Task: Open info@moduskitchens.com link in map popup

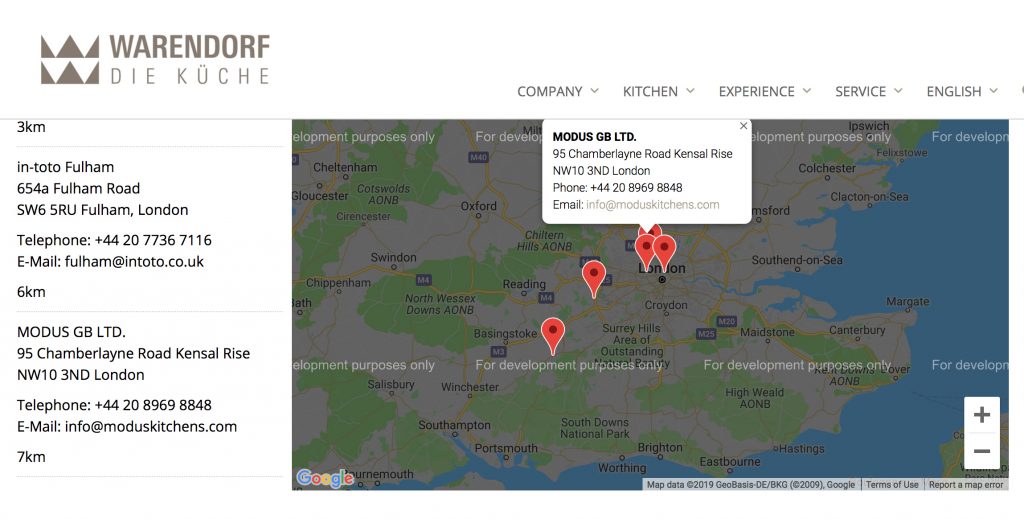Action: pos(652,204)
